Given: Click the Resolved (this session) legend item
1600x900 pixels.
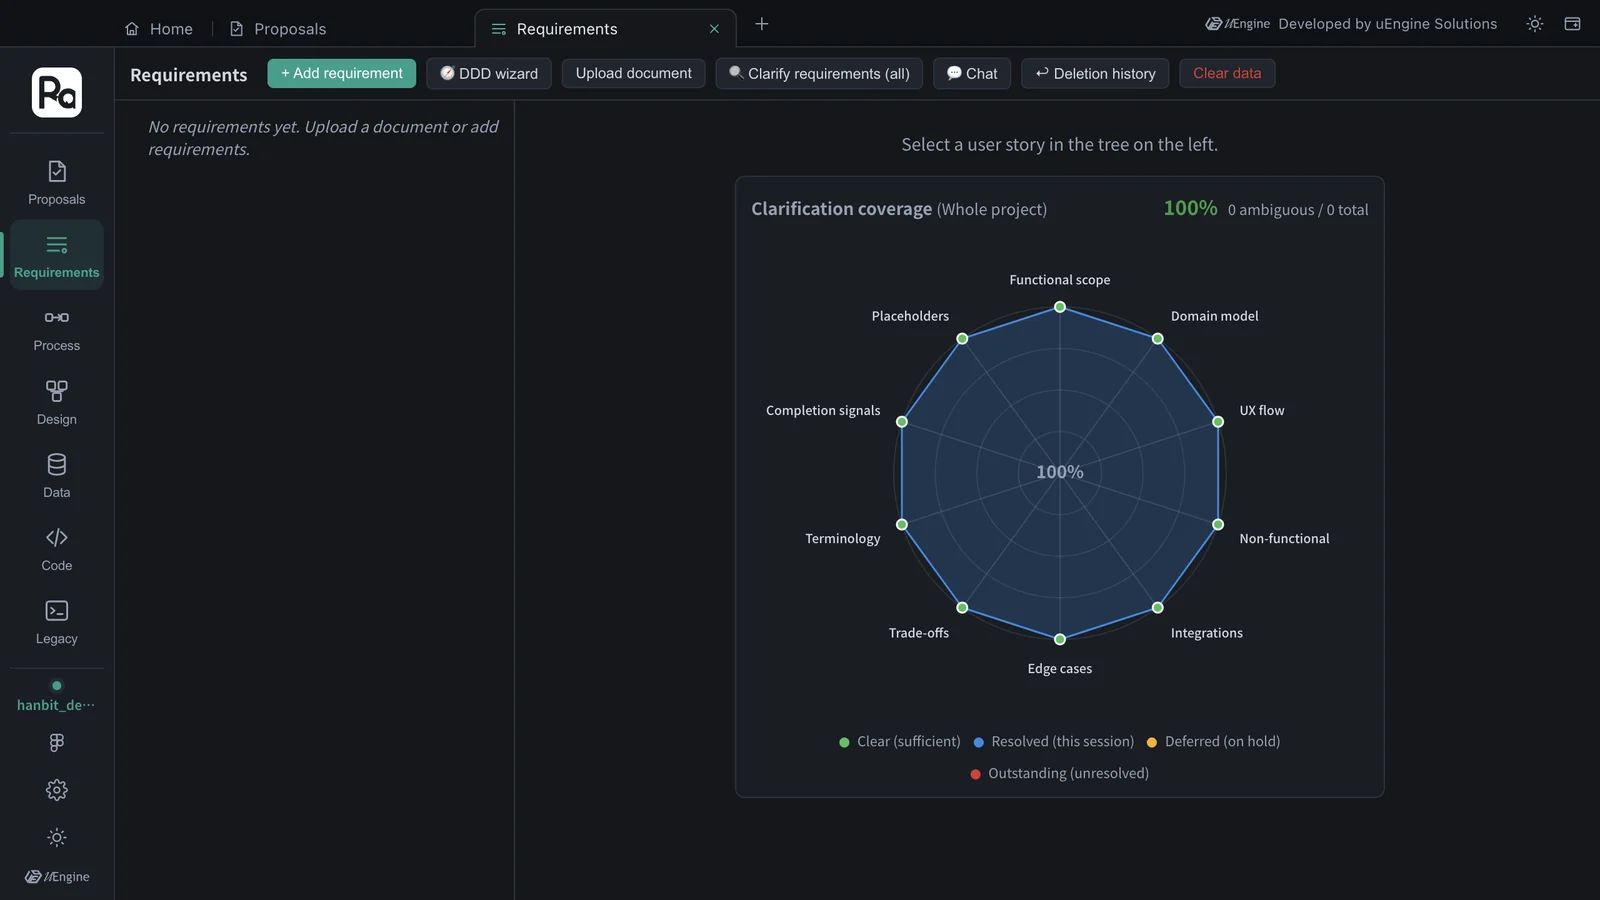Looking at the screenshot, I should [1054, 742].
